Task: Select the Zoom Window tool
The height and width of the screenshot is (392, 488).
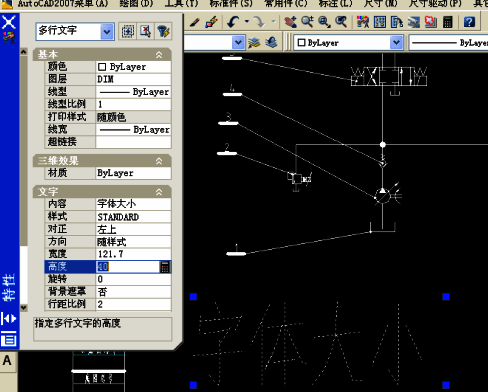Action: [324, 22]
